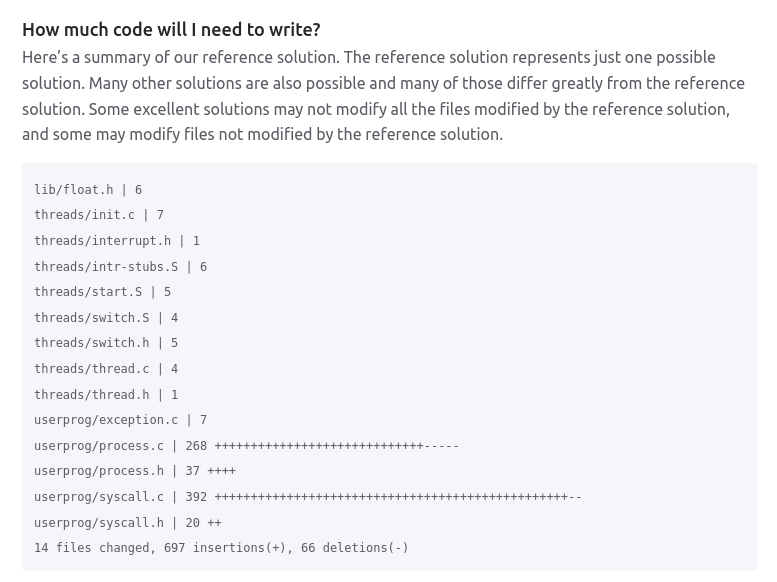Pick the threads/intr-stubs.S line
This screenshot has height=582, width=777.
coord(120,267)
